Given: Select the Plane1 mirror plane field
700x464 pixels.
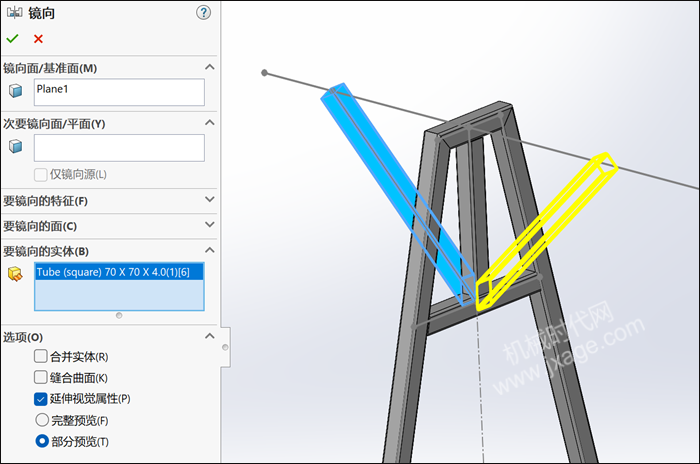Looking at the screenshot, I should (x=119, y=92).
